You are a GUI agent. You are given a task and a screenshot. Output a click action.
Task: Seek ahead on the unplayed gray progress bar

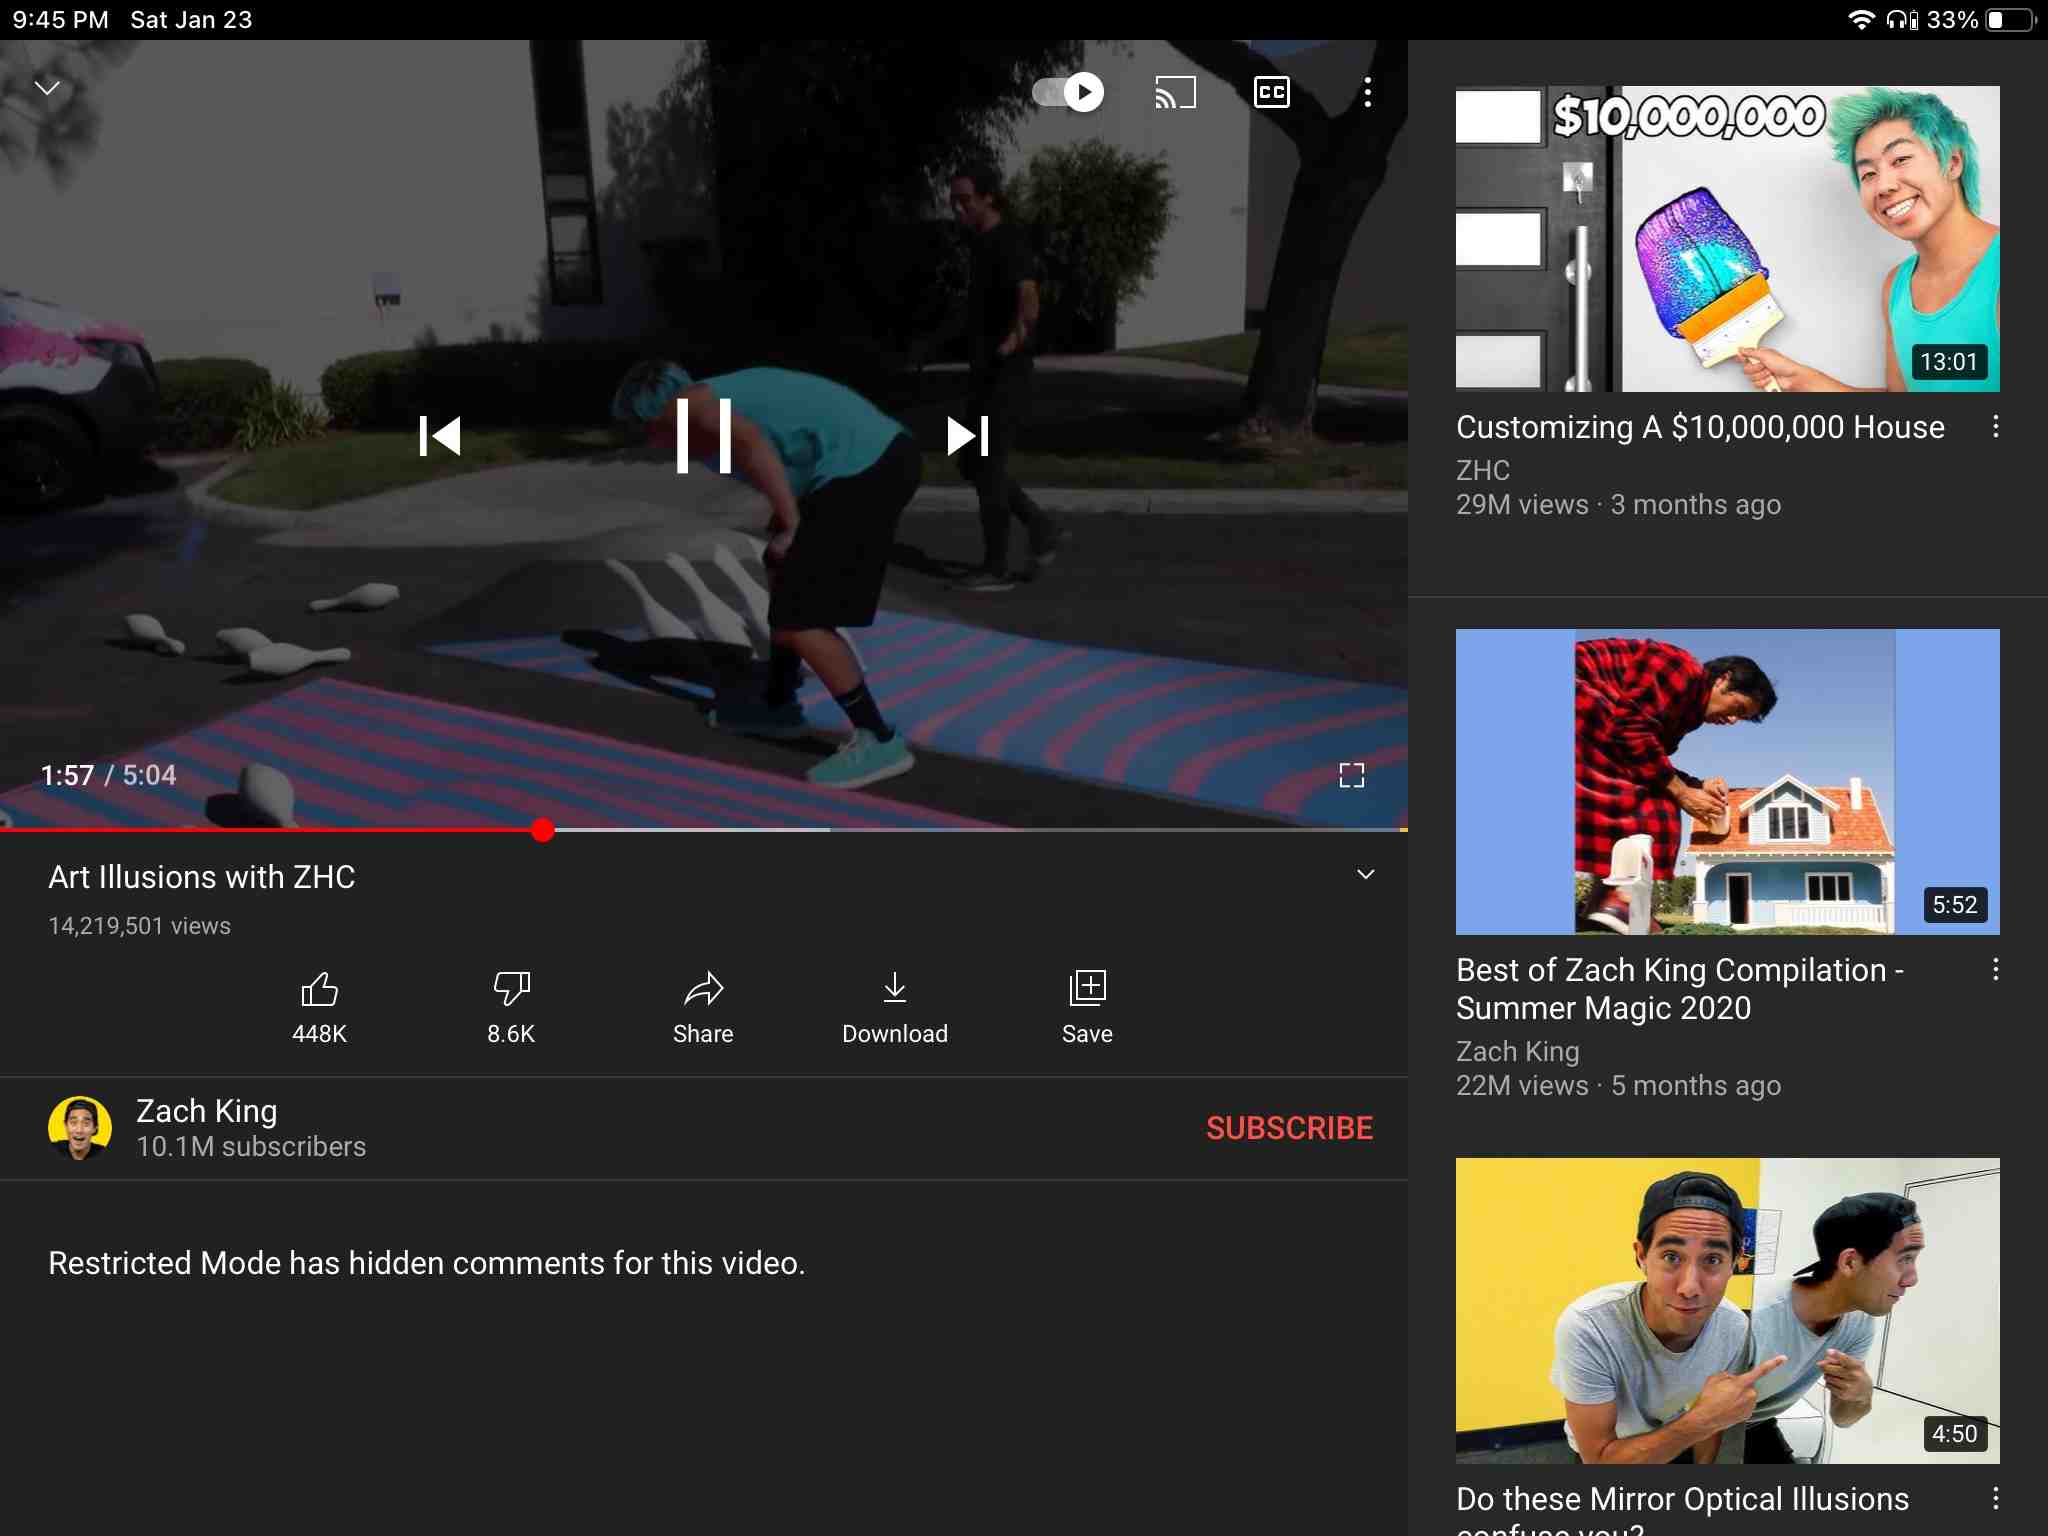tap(980, 829)
